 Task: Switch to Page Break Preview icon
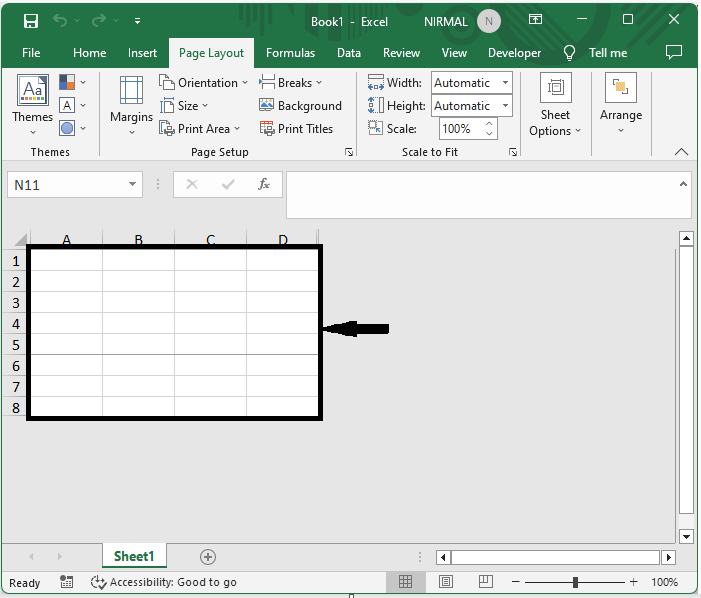[x=486, y=582]
